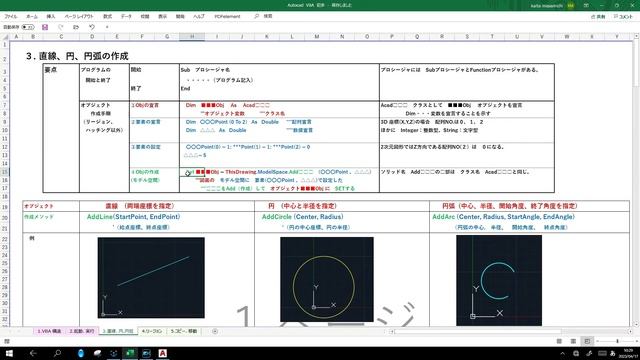Open the Windows Start menu
Image resolution: width=640 pixels, height=360 pixels.
pos(9,353)
